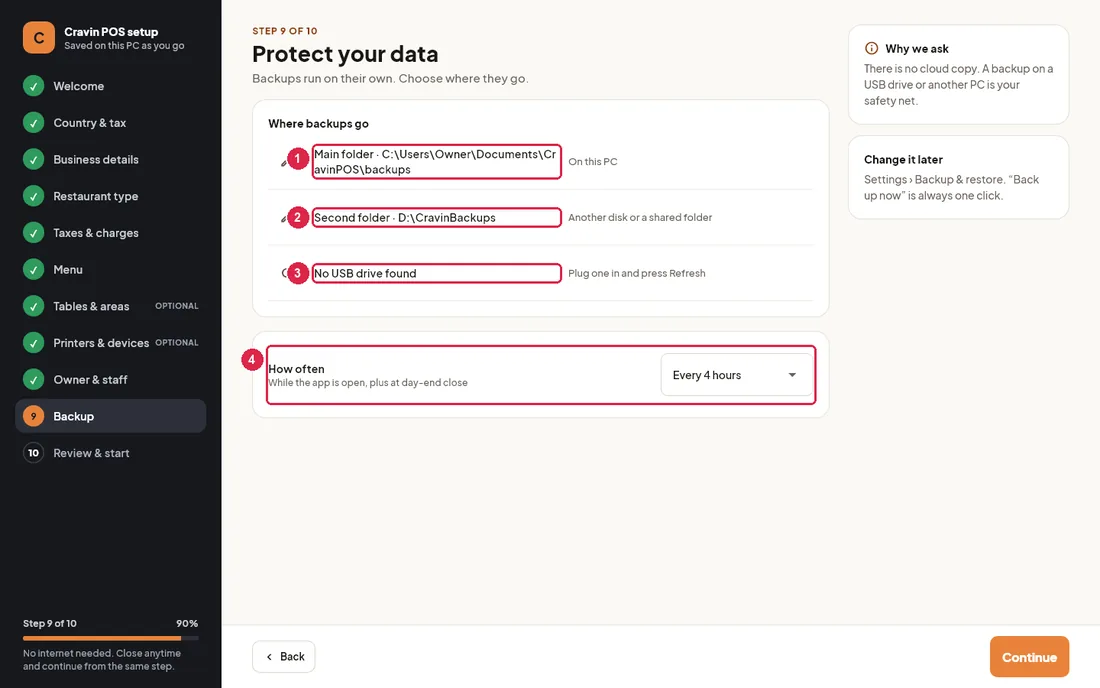
Task: Click the Where backups go heading
Action: click(x=318, y=123)
